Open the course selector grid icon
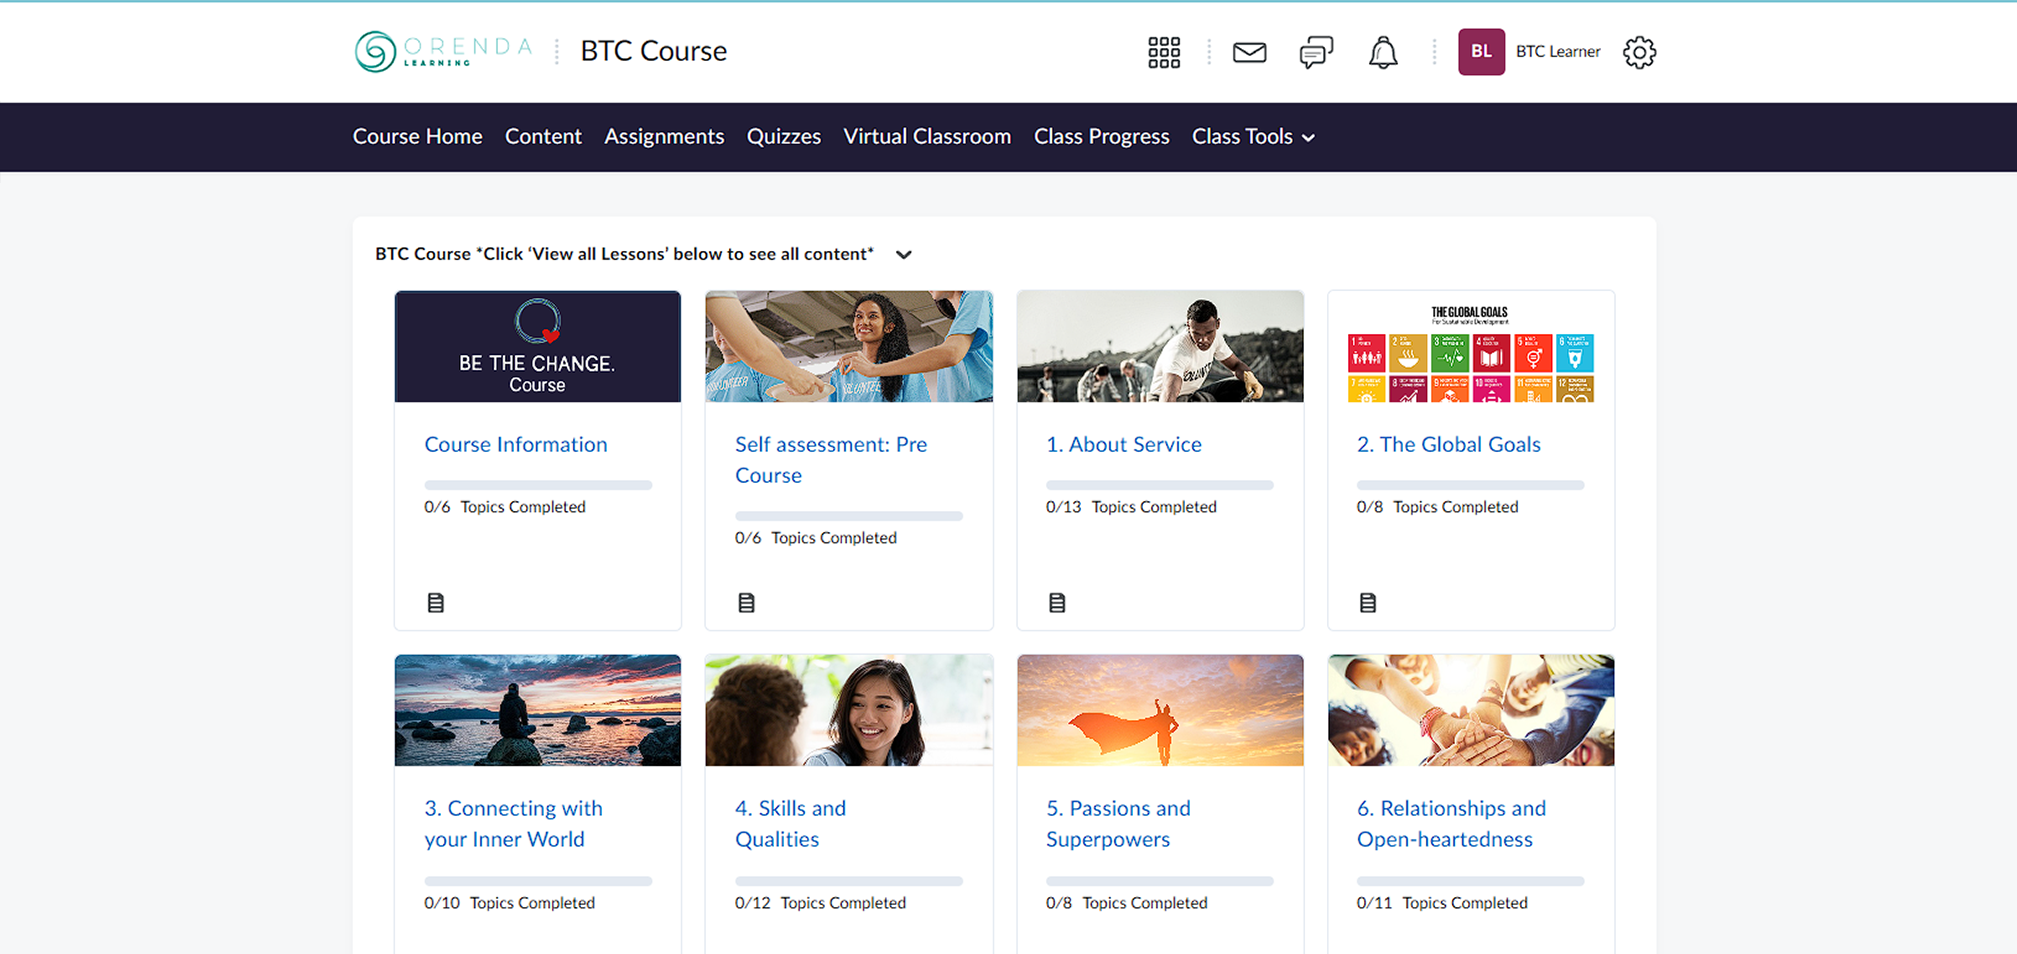Viewport: 2017px width, 954px height. click(1163, 52)
